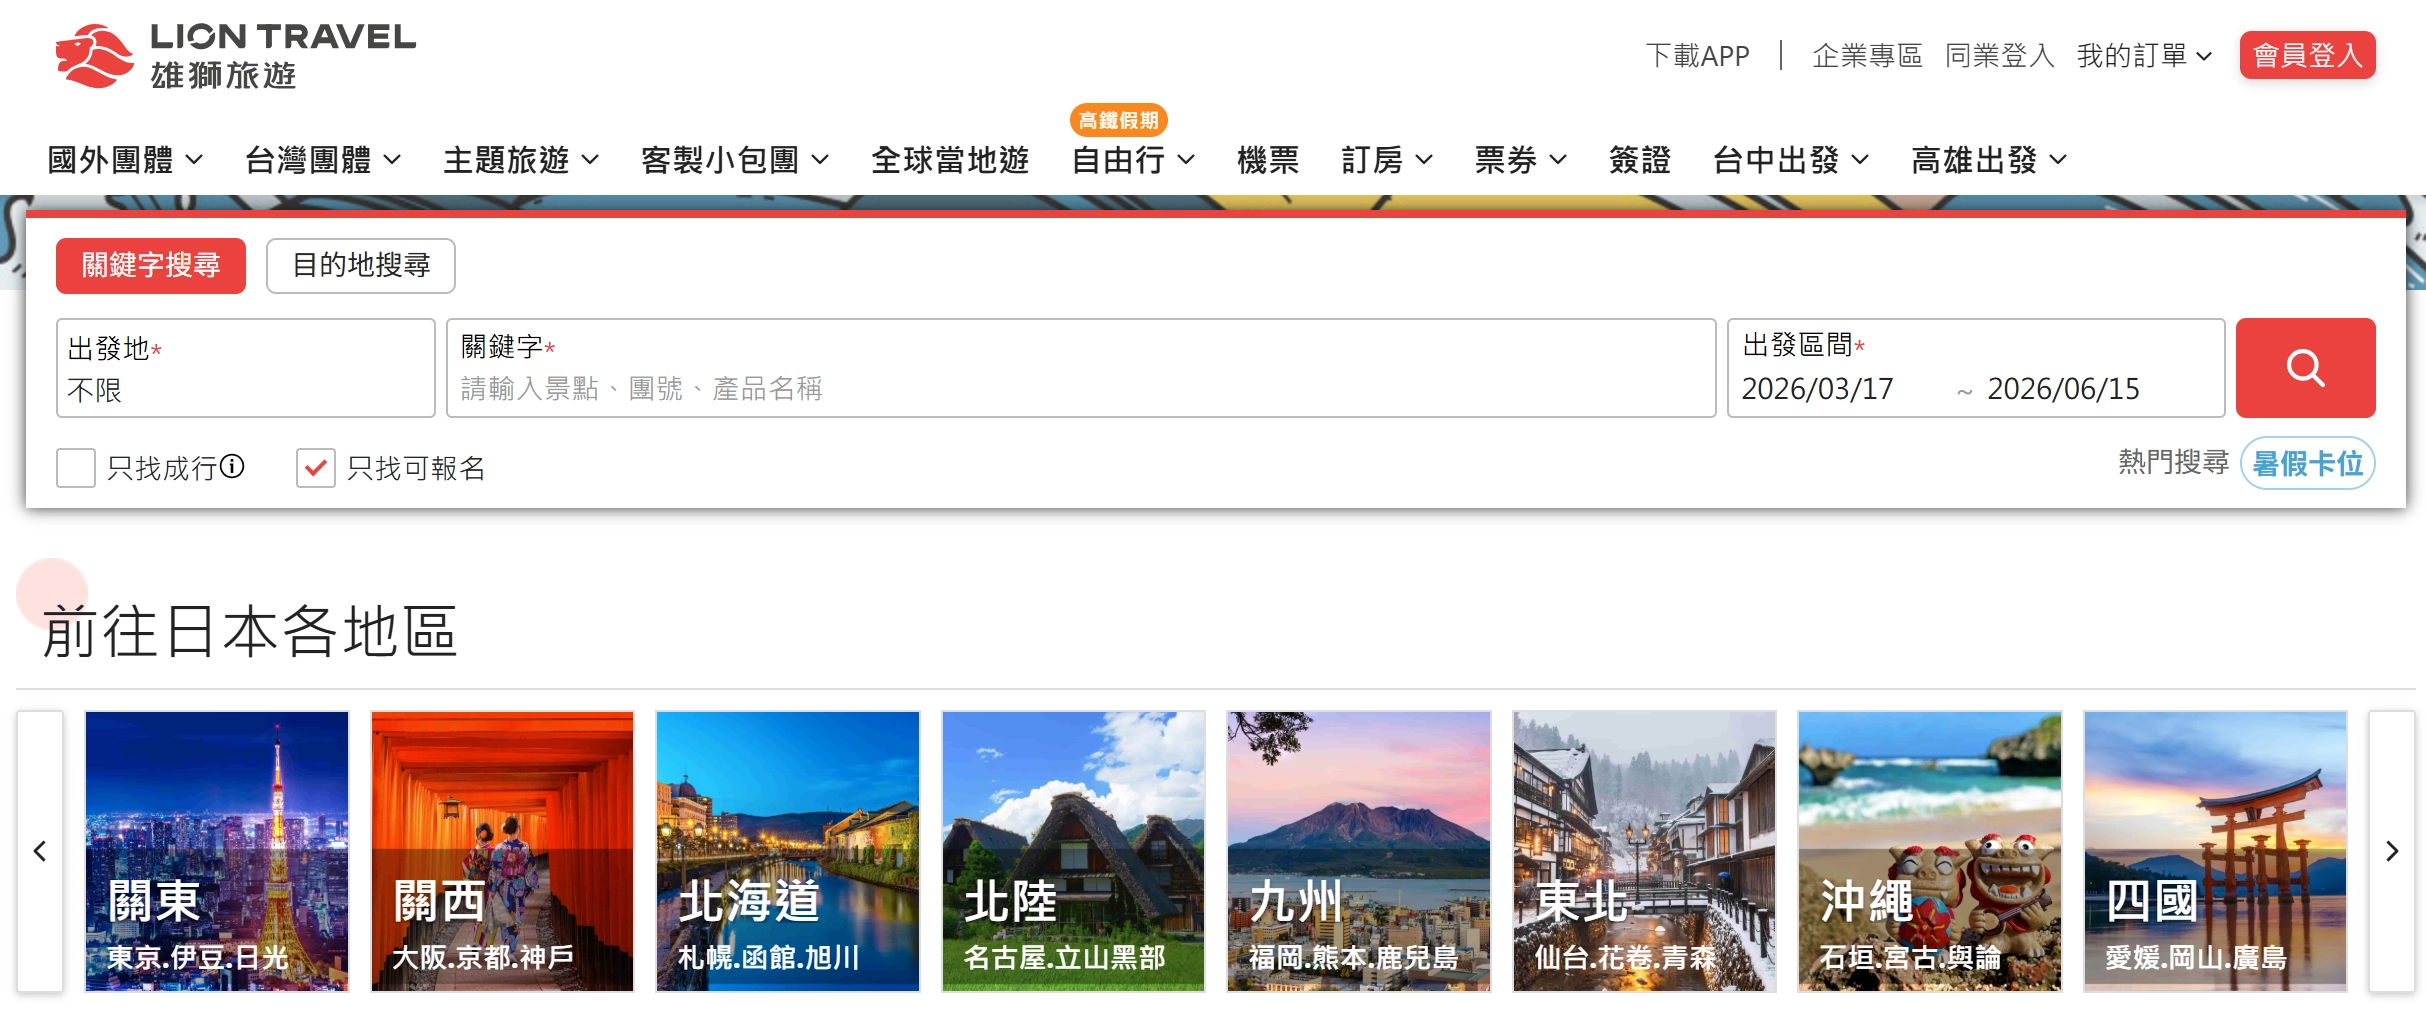The height and width of the screenshot is (1024, 2426).
Task: Select the 關鍵字搜尋 tab
Action: click(x=151, y=266)
